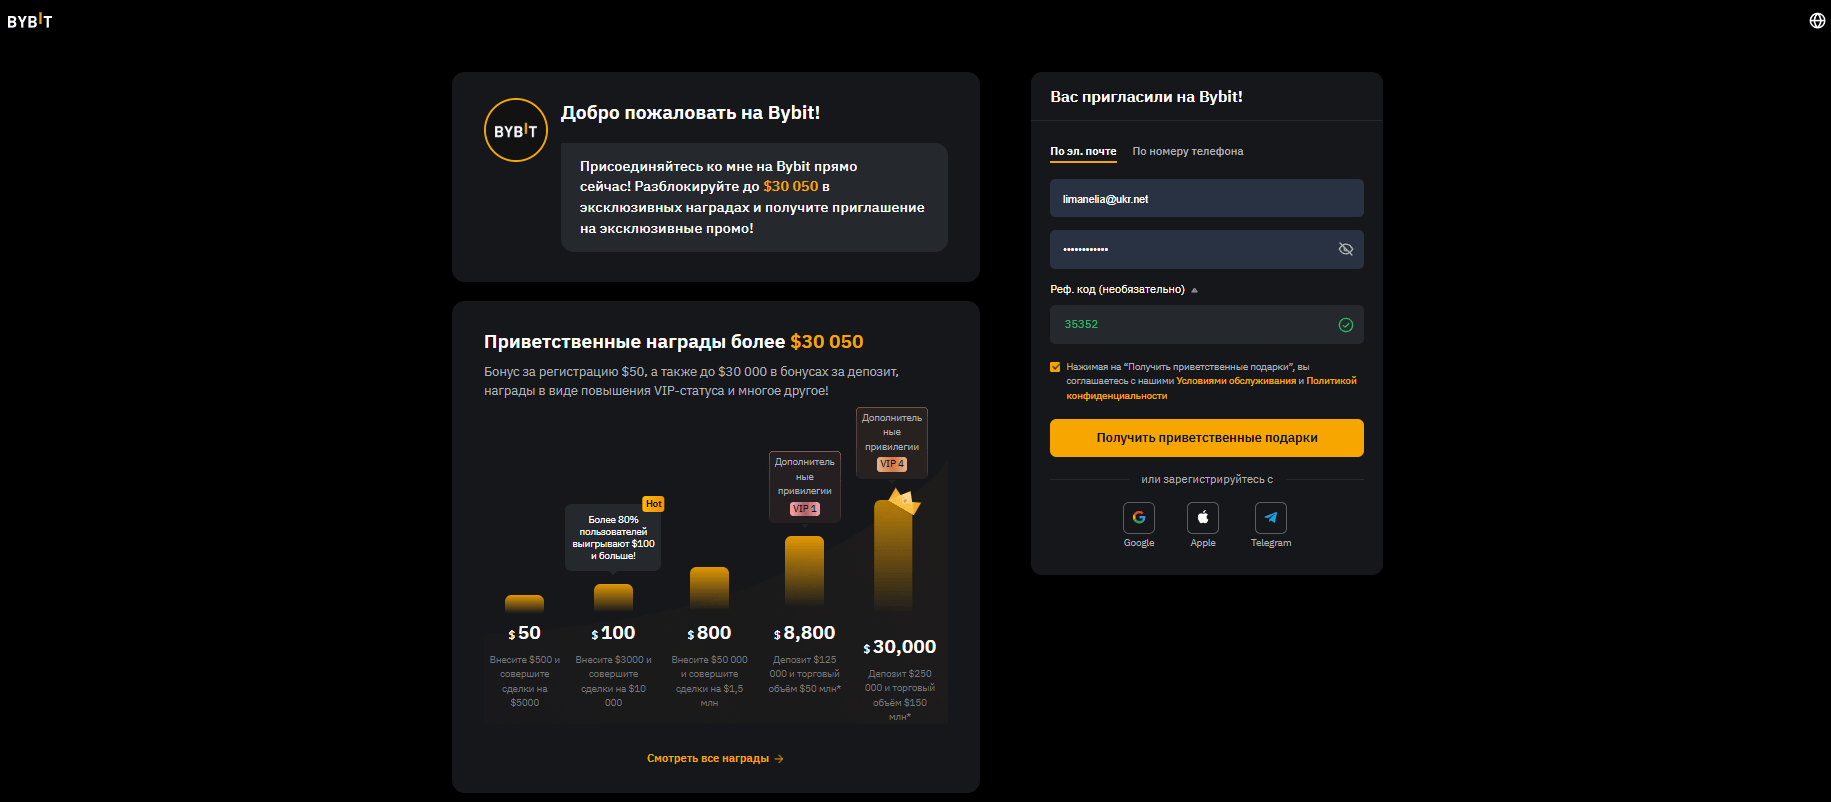1831x802 pixels.
Task: Click the $8,800 amount label
Action: (x=804, y=633)
